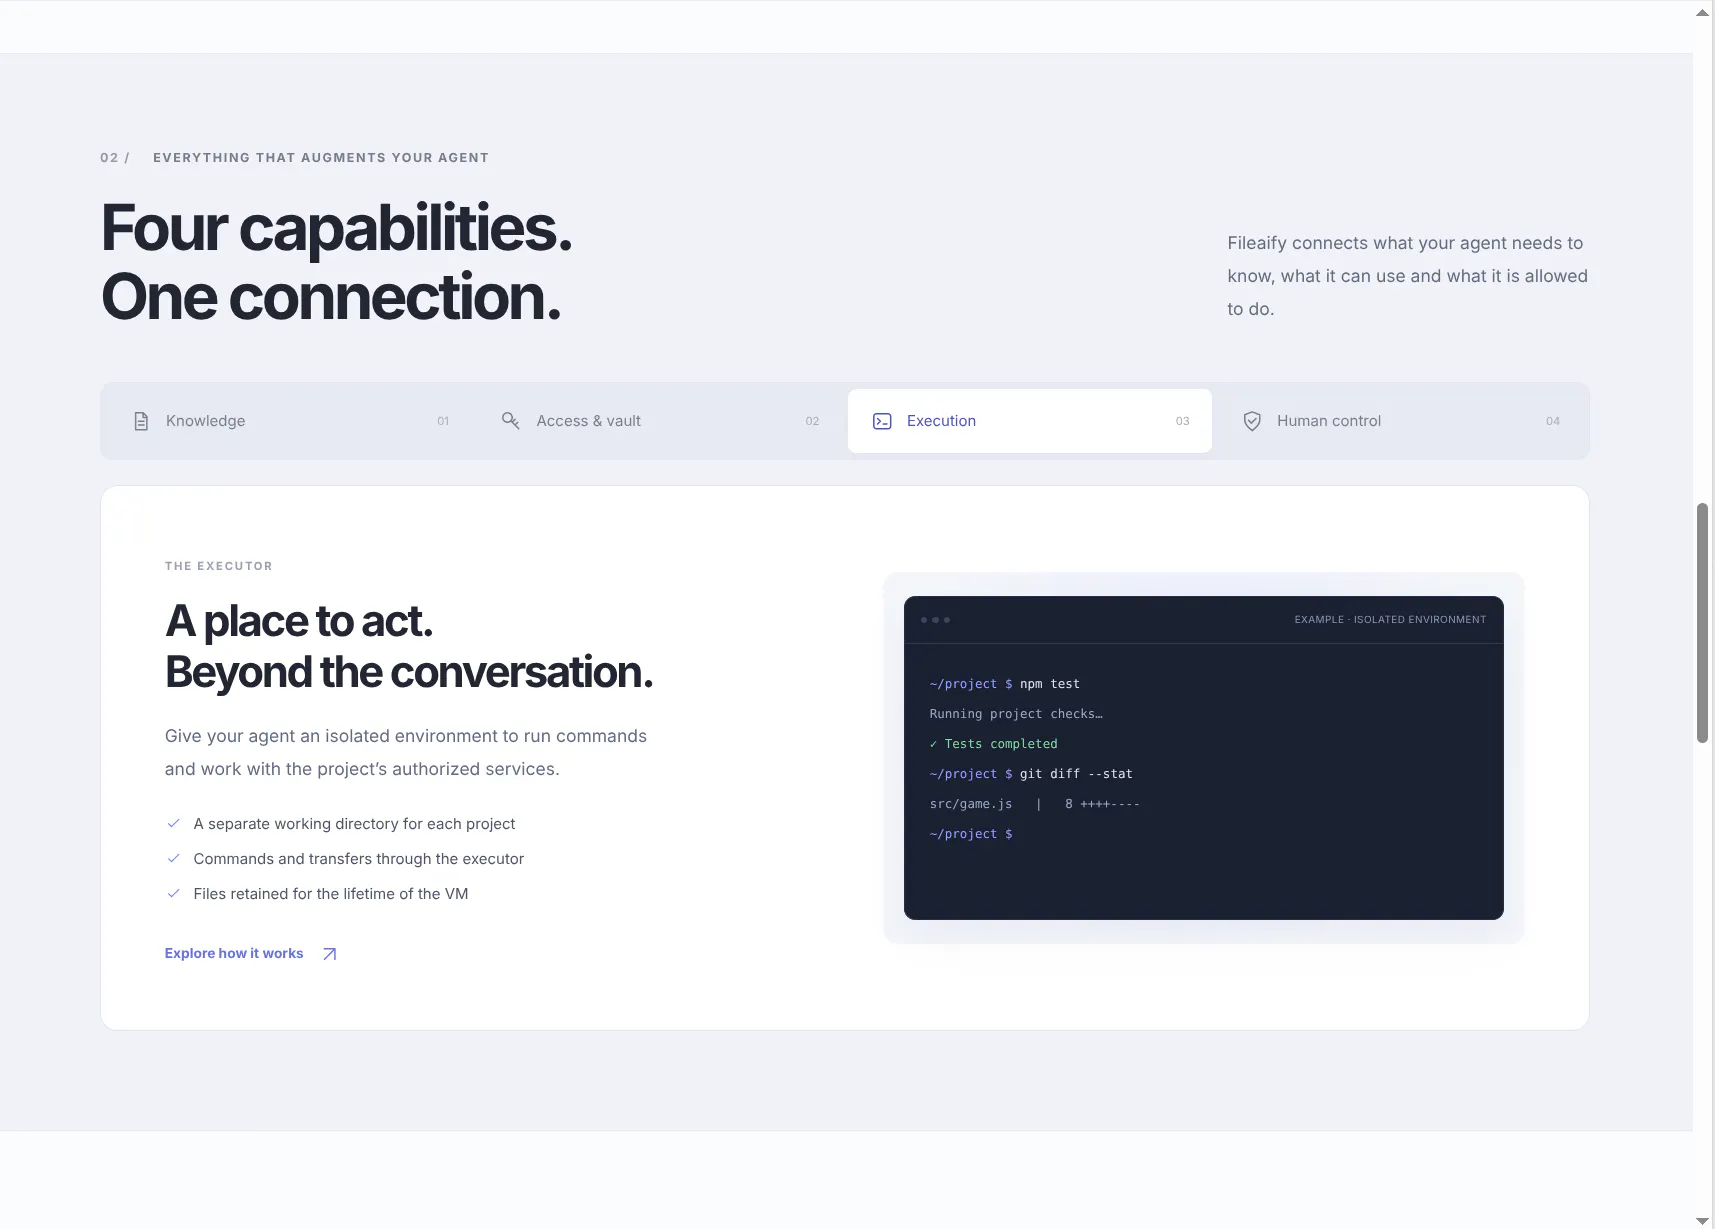
Task: Click 'A separate working directory for each project'
Action: tap(354, 824)
